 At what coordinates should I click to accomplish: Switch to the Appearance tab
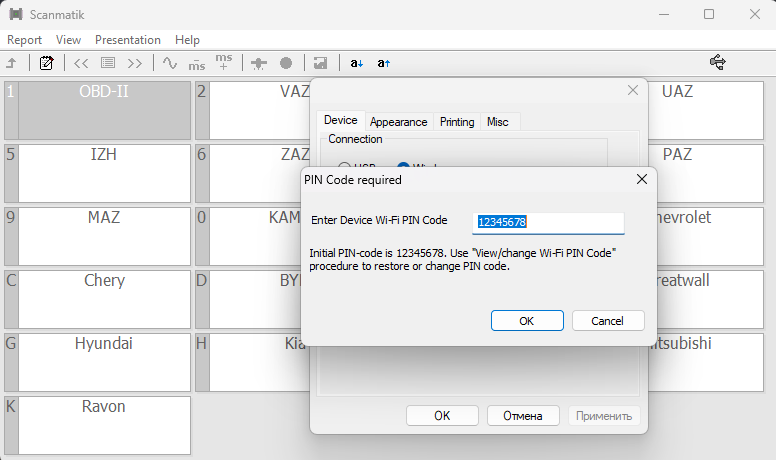(x=398, y=121)
